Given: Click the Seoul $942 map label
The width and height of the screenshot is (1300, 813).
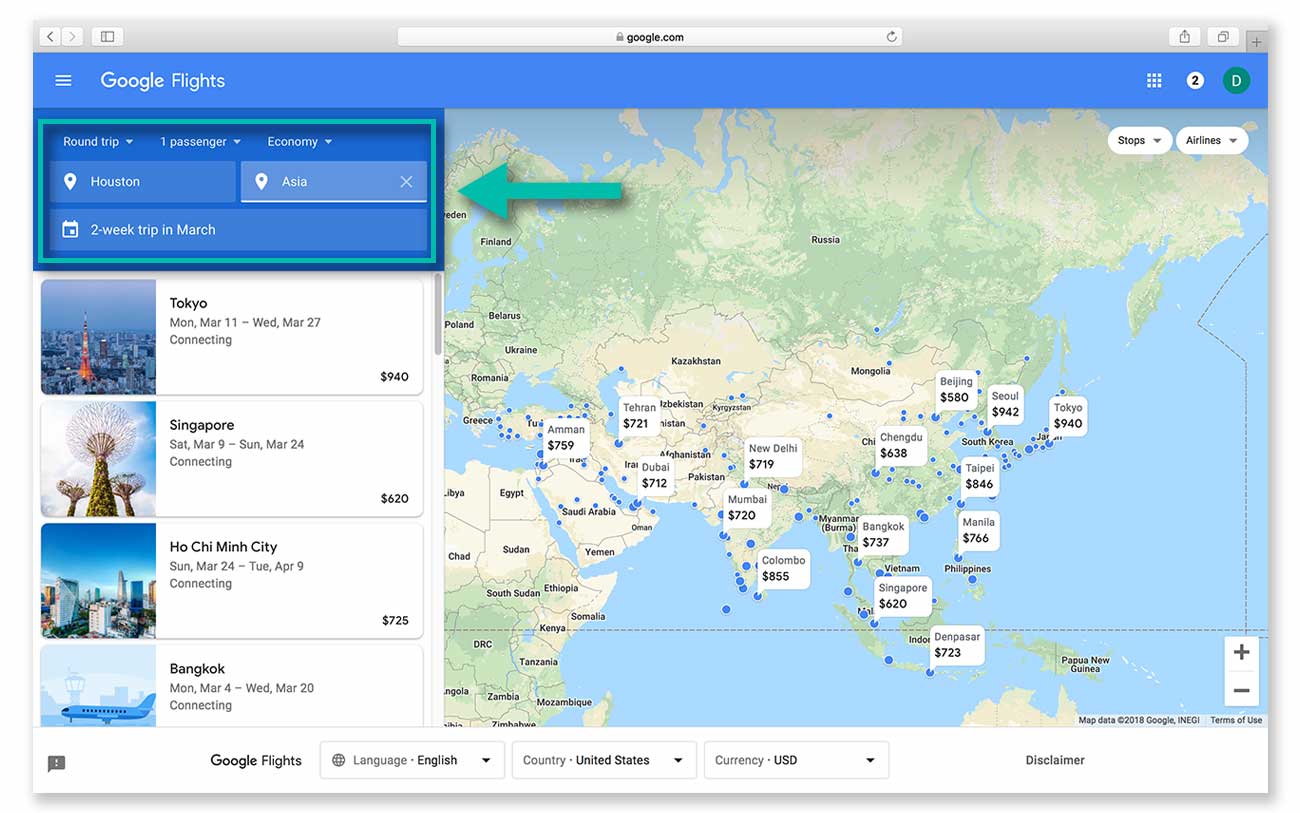Looking at the screenshot, I should 1005,404.
